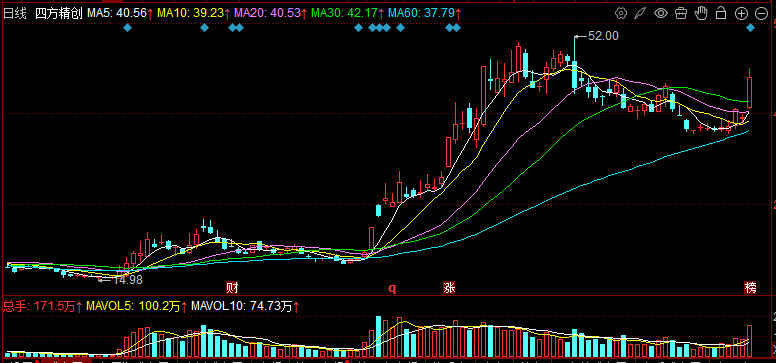Zoom out with the minus circle icon

761,13
